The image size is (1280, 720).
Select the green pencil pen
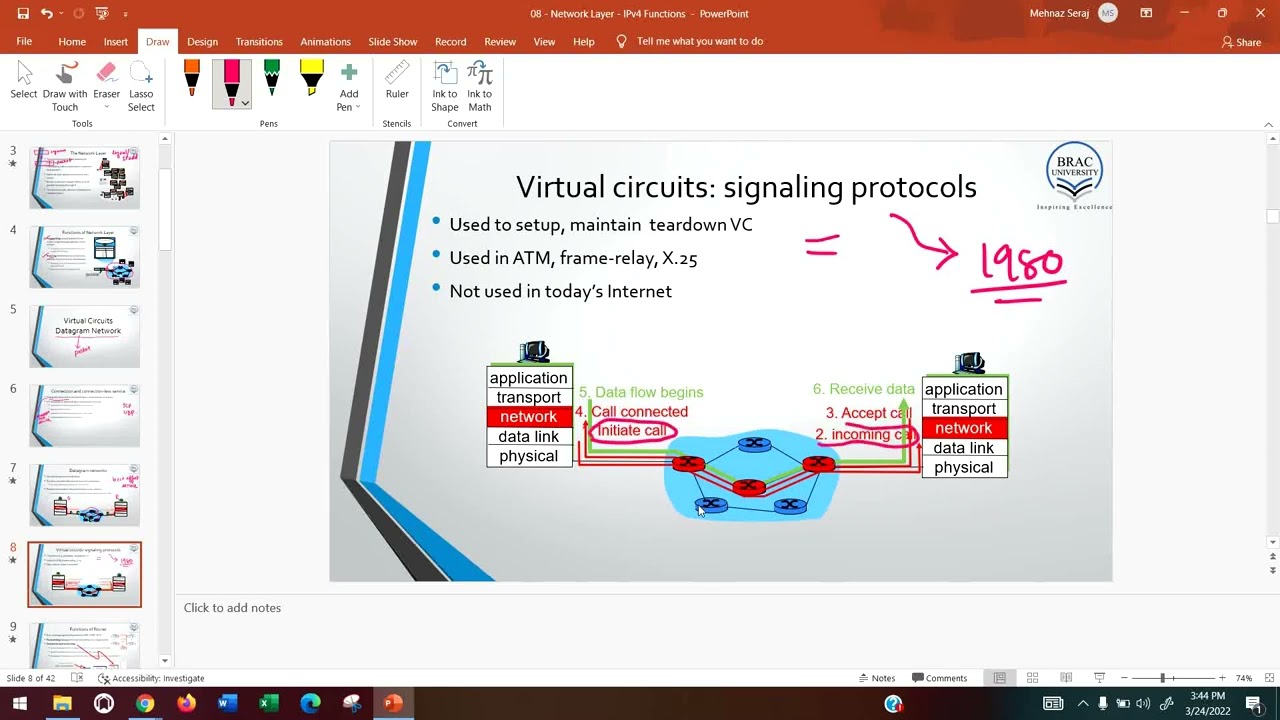point(271,78)
